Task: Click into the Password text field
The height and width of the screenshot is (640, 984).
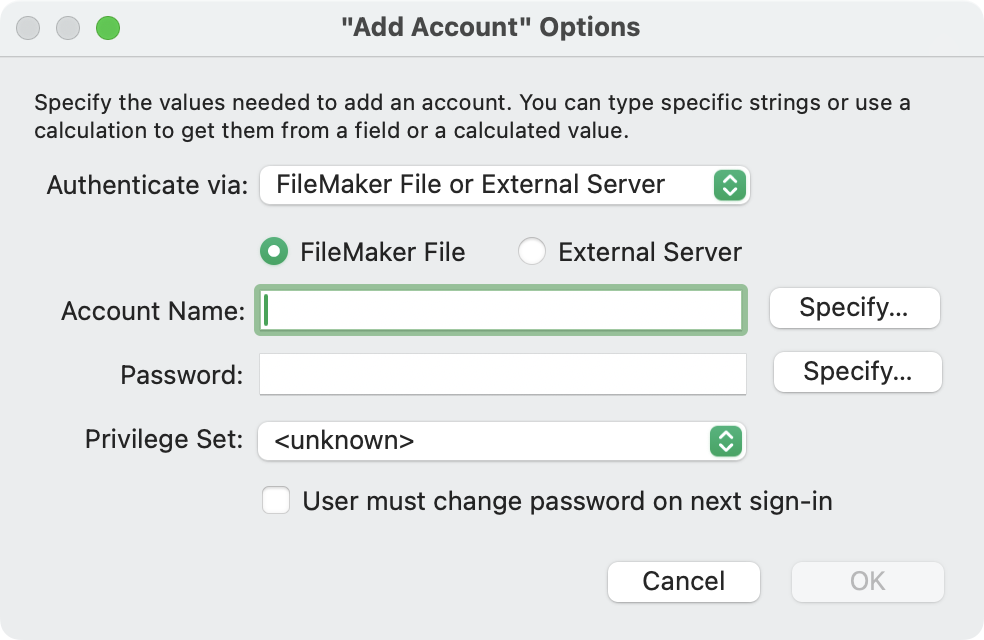Action: (502, 374)
